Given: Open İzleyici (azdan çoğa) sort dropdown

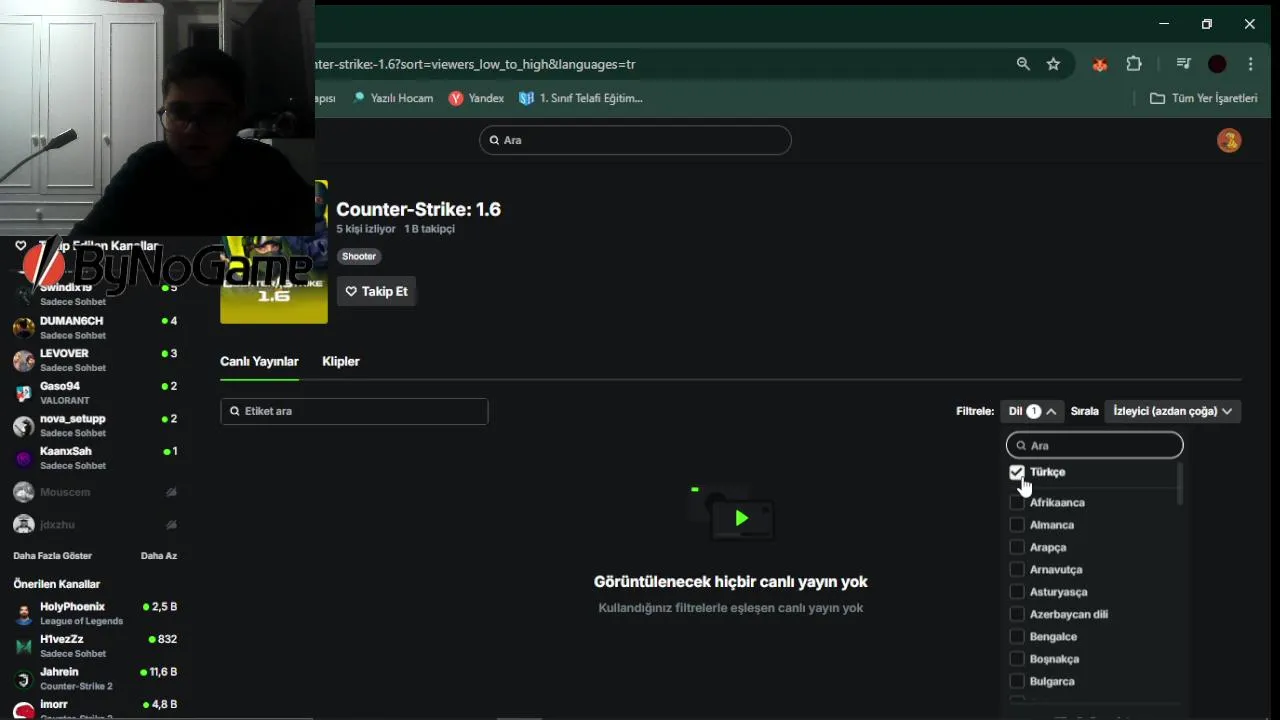Looking at the screenshot, I should click(1172, 411).
